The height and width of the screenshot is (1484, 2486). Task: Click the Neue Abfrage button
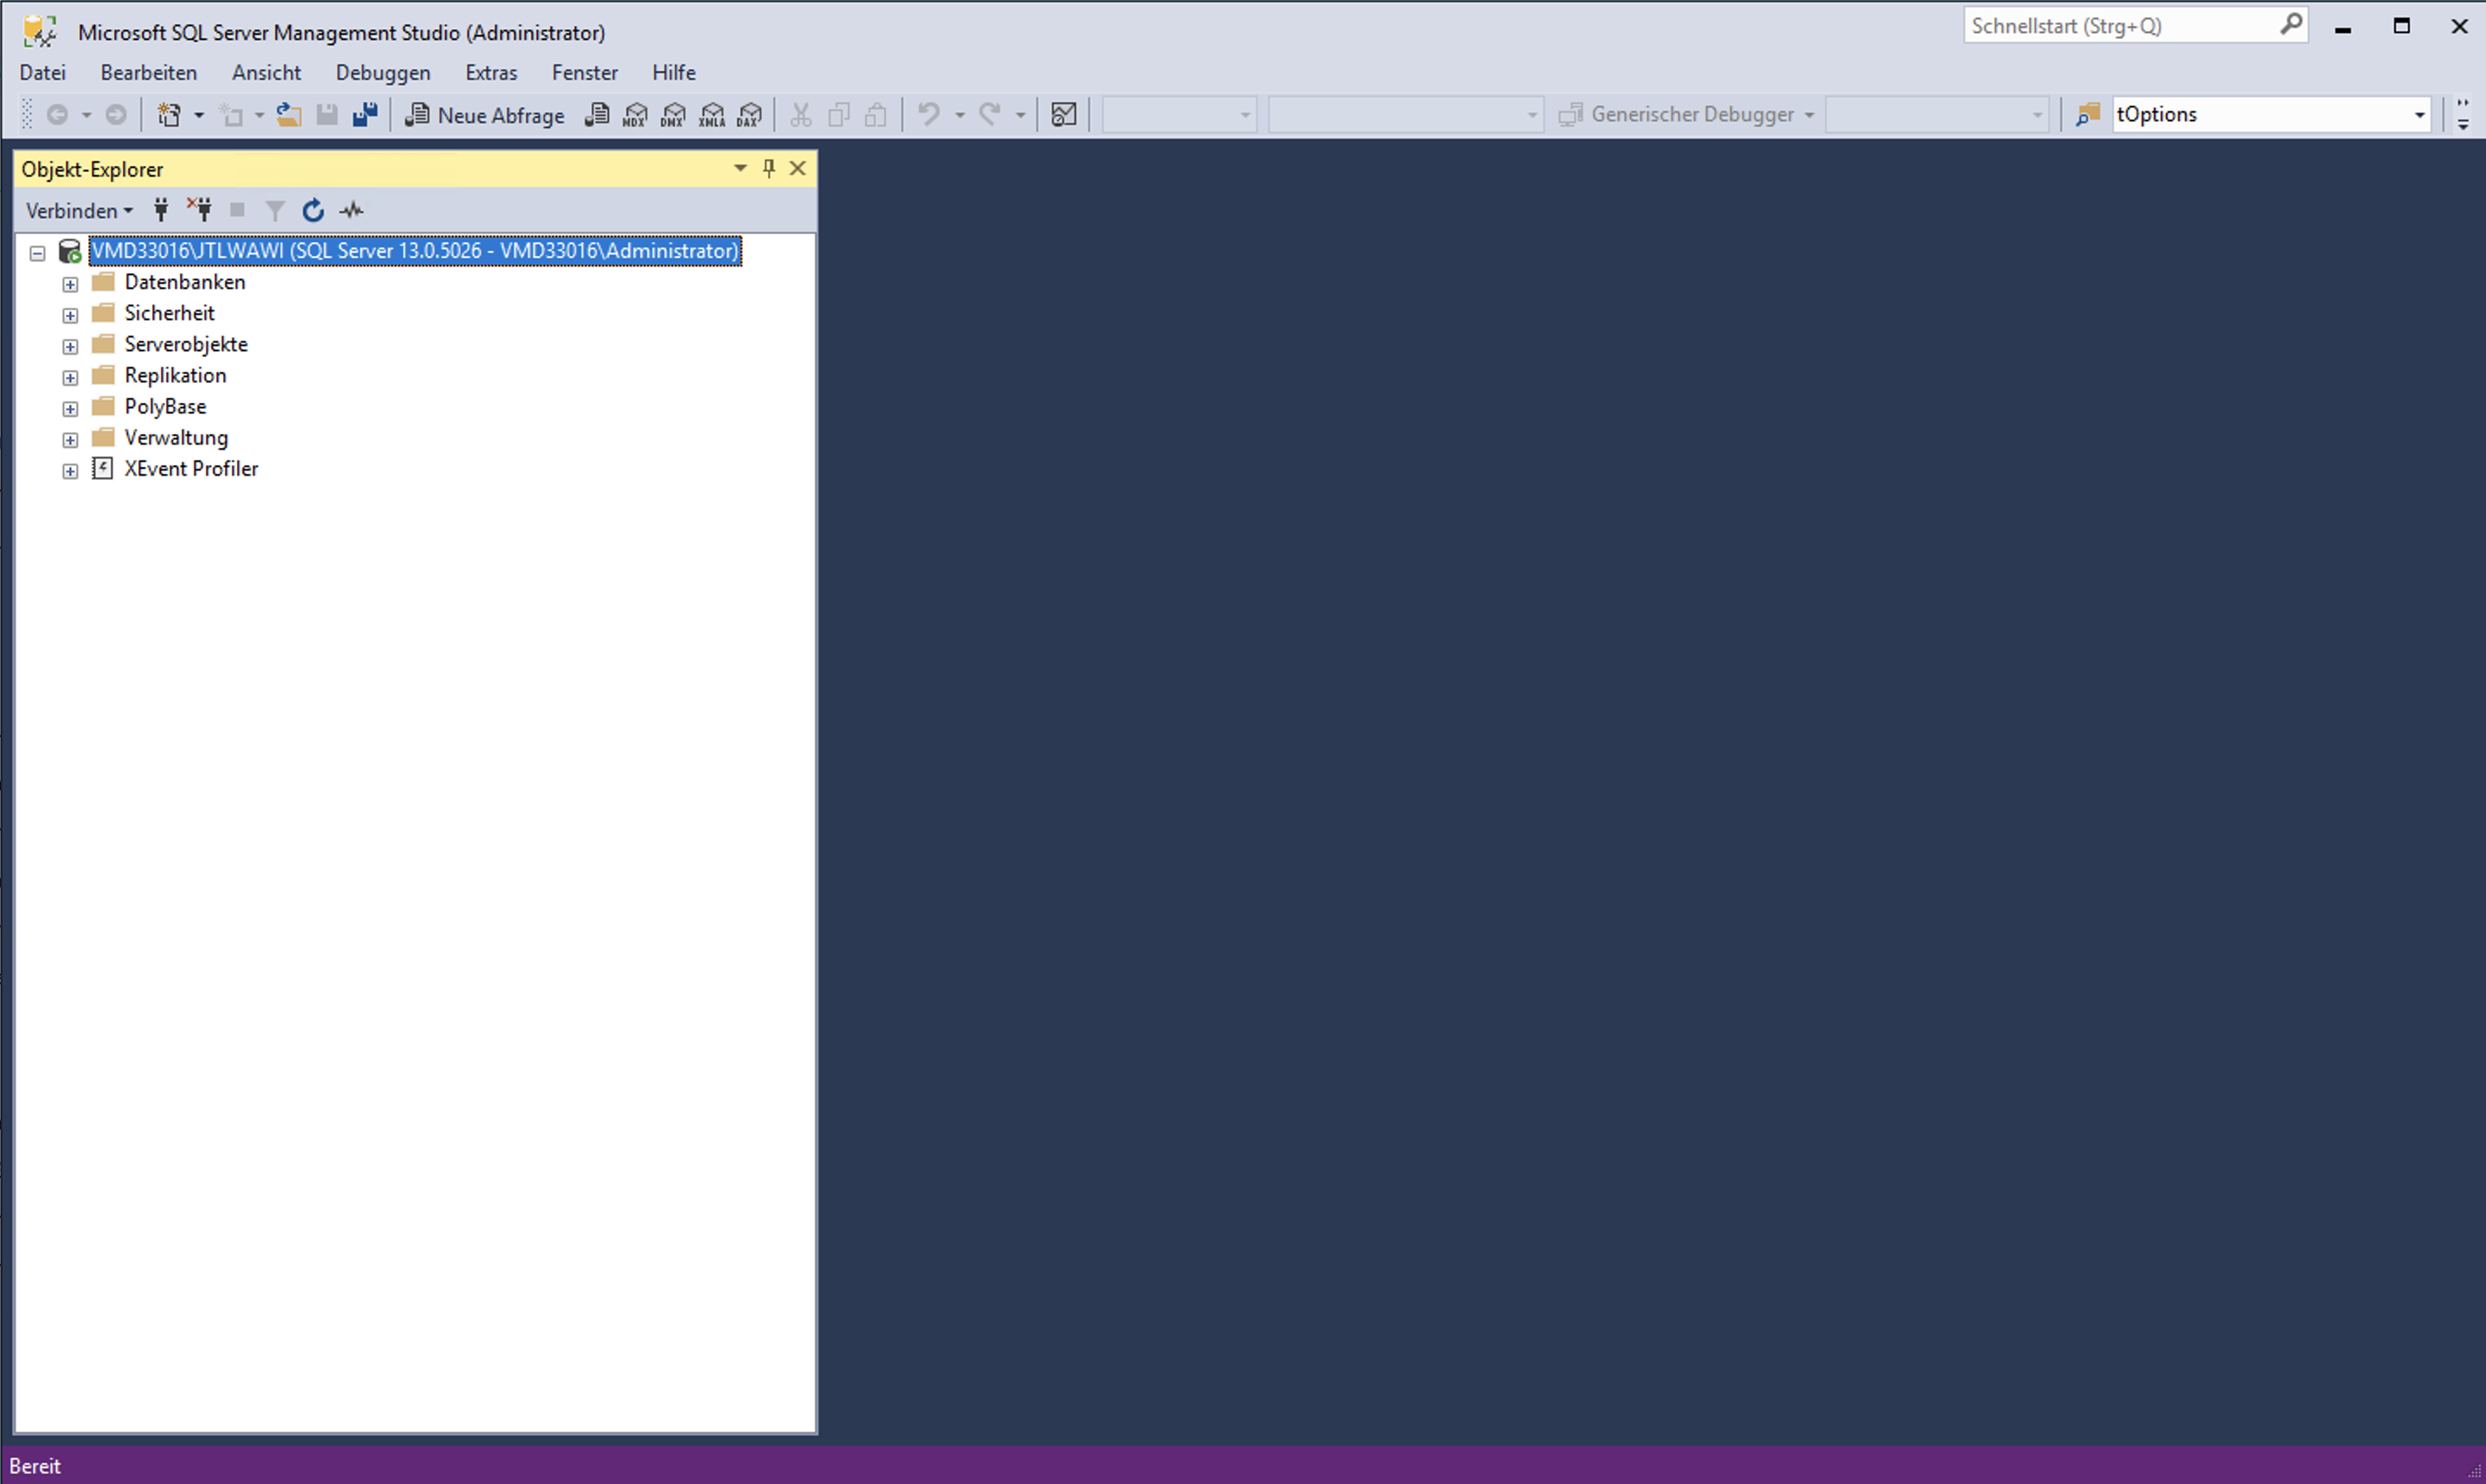[485, 115]
